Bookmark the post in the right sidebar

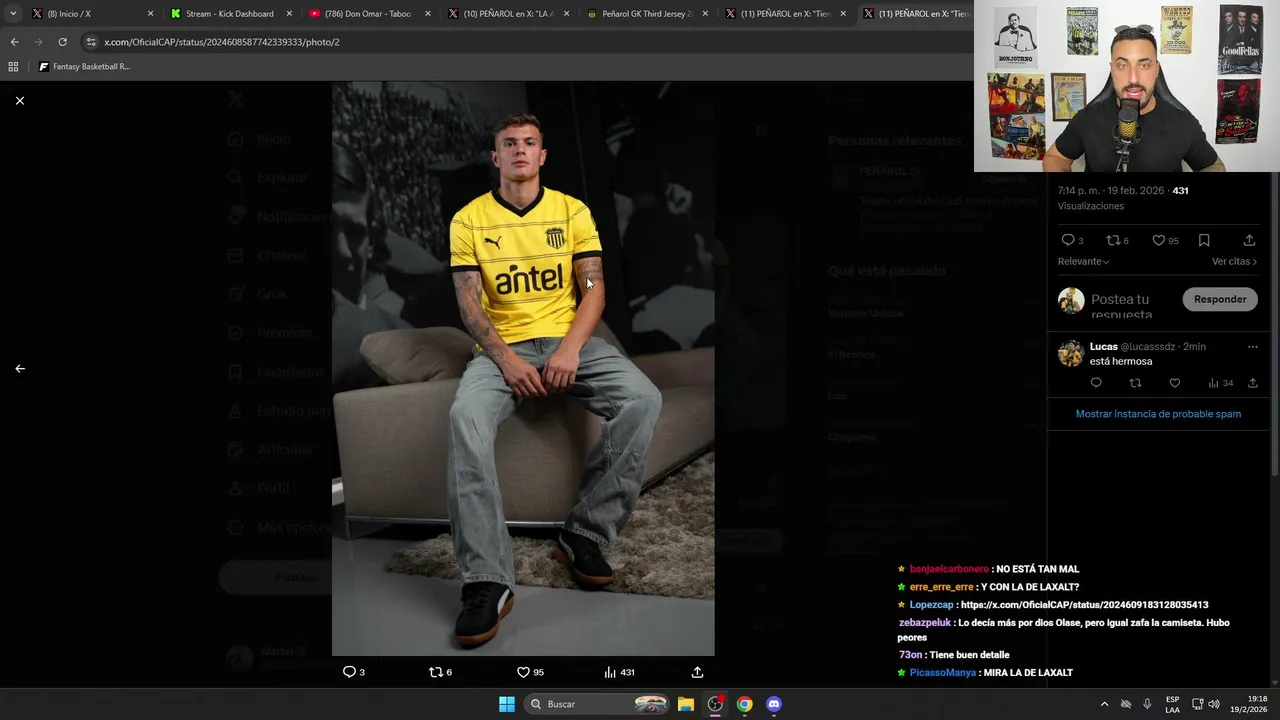click(1204, 240)
